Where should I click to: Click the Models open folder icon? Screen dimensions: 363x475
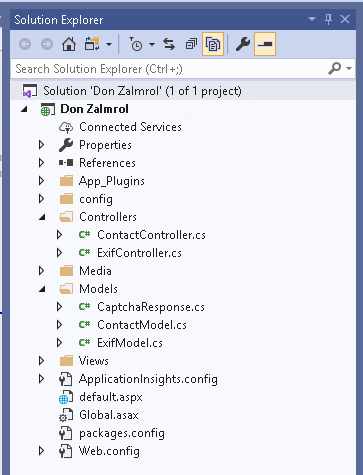point(66,289)
